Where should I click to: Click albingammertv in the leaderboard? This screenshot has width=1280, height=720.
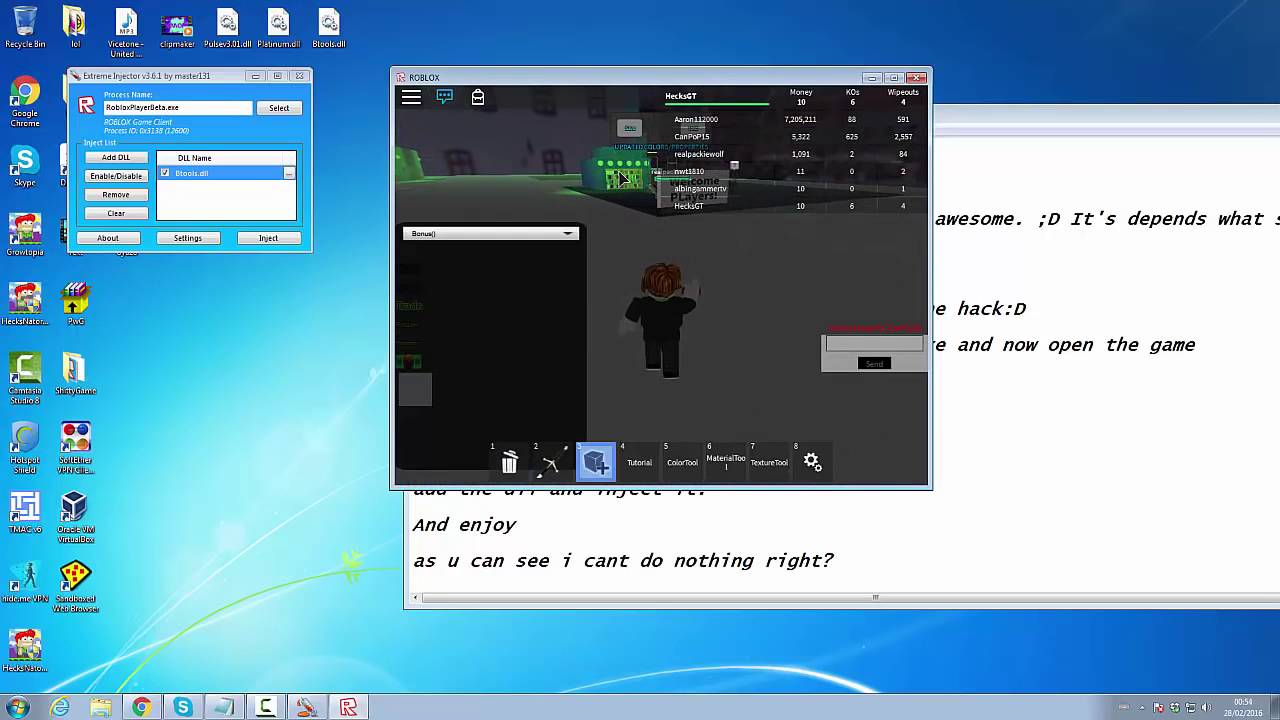pyautogui.click(x=700, y=188)
